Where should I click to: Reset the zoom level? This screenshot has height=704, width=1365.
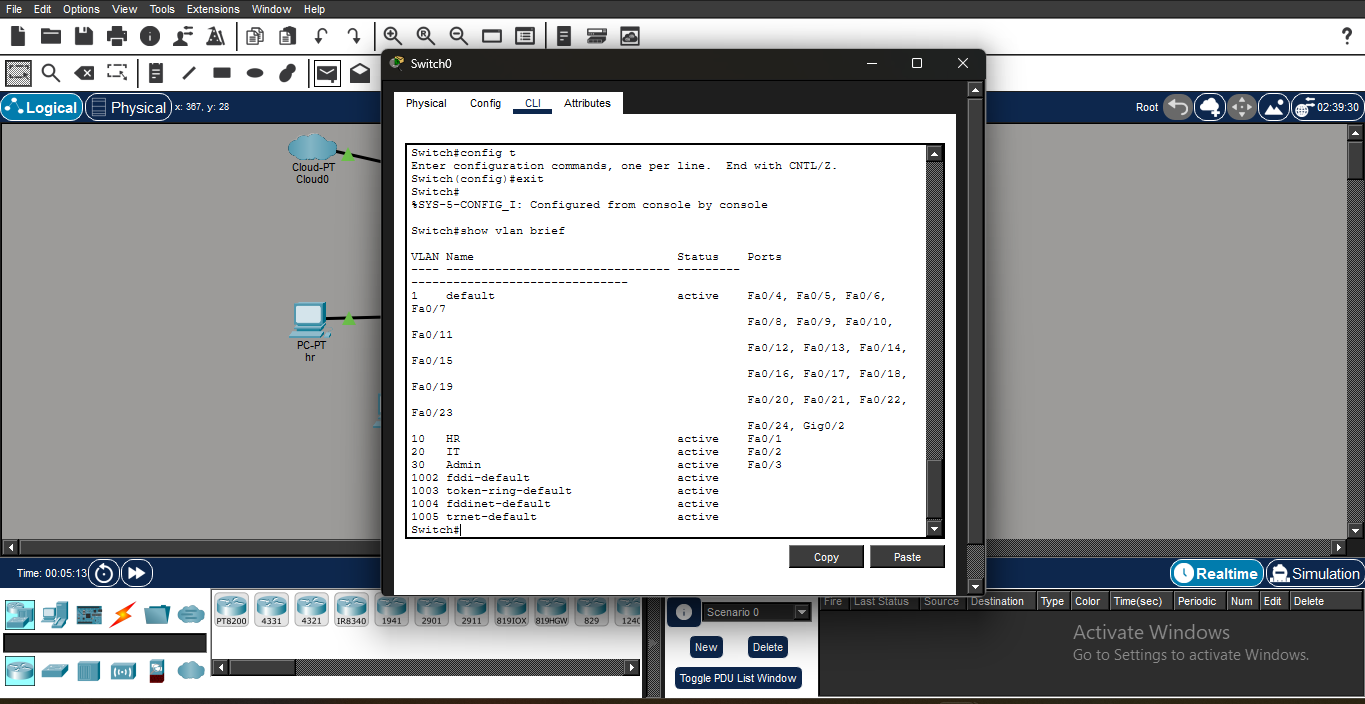(426, 36)
